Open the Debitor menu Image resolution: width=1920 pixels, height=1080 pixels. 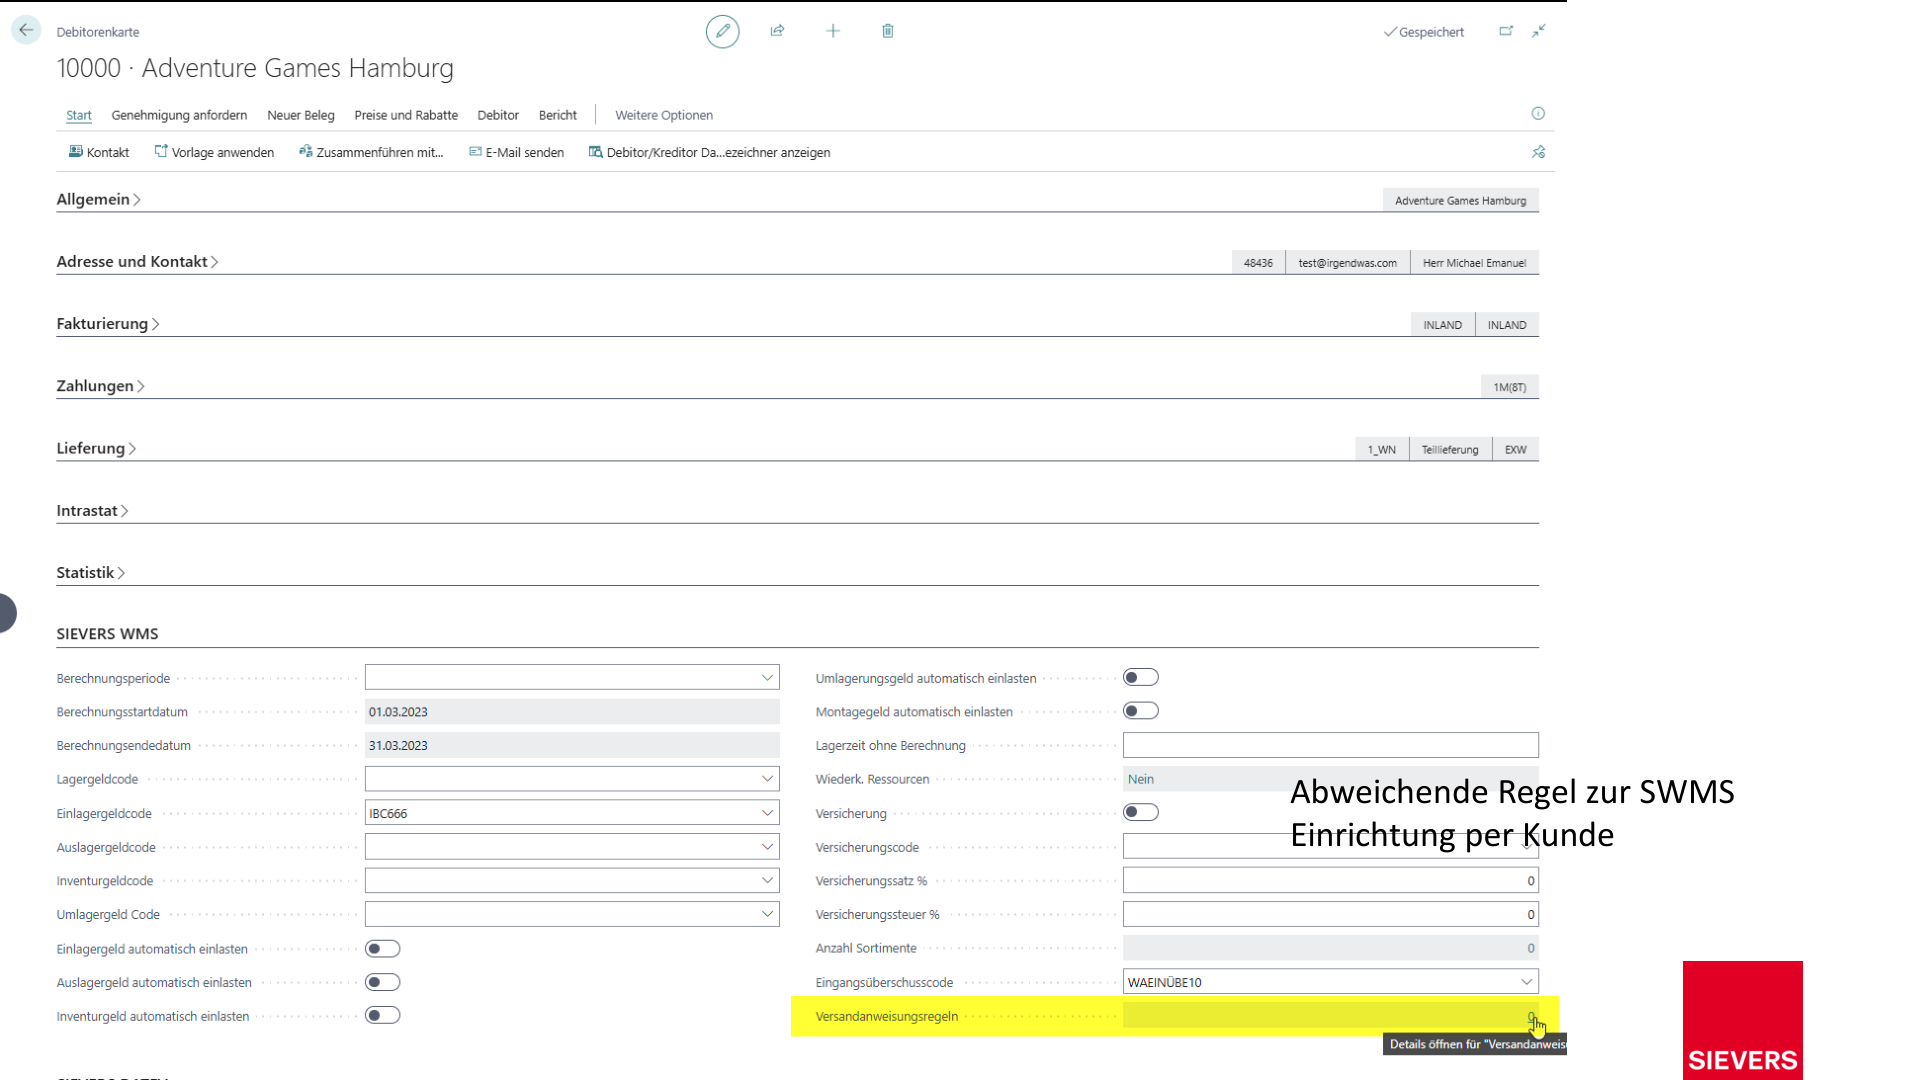pos(498,115)
